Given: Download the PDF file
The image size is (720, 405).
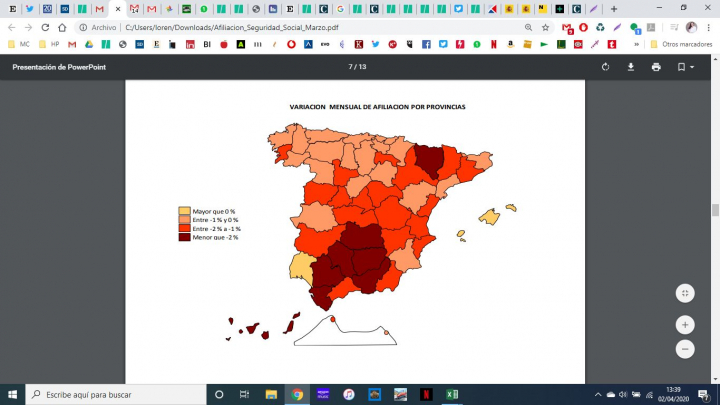Looking at the screenshot, I should click(x=631, y=67).
